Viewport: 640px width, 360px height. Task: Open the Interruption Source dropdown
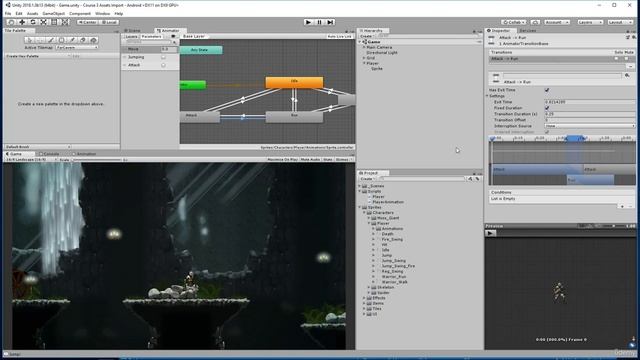pyautogui.click(x=590, y=126)
